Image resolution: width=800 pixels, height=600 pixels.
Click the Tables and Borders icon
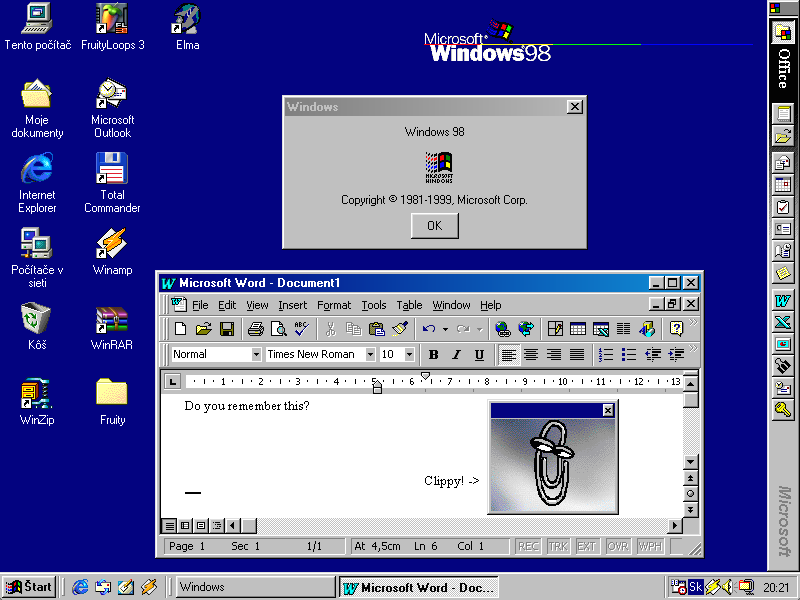point(555,329)
